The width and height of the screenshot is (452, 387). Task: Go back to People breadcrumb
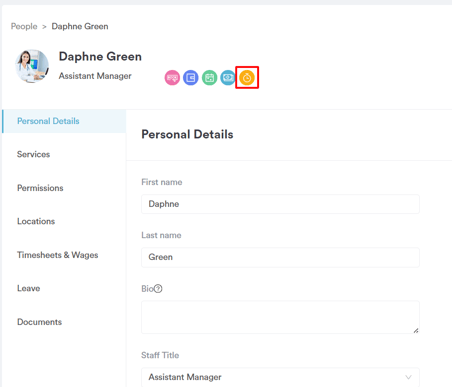(24, 26)
